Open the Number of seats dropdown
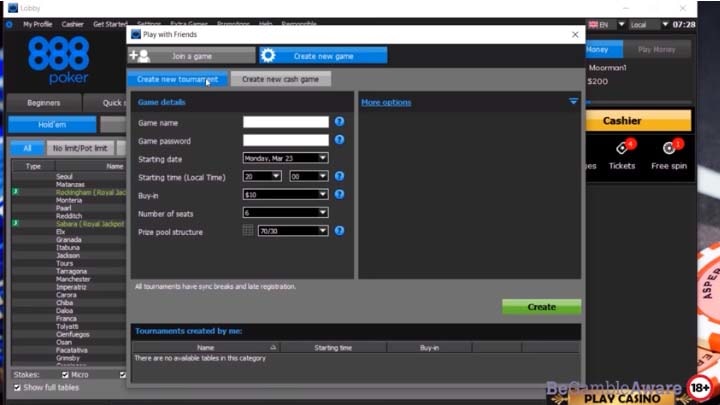The width and height of the screenshot is (720, 405). tap(285, 213)
